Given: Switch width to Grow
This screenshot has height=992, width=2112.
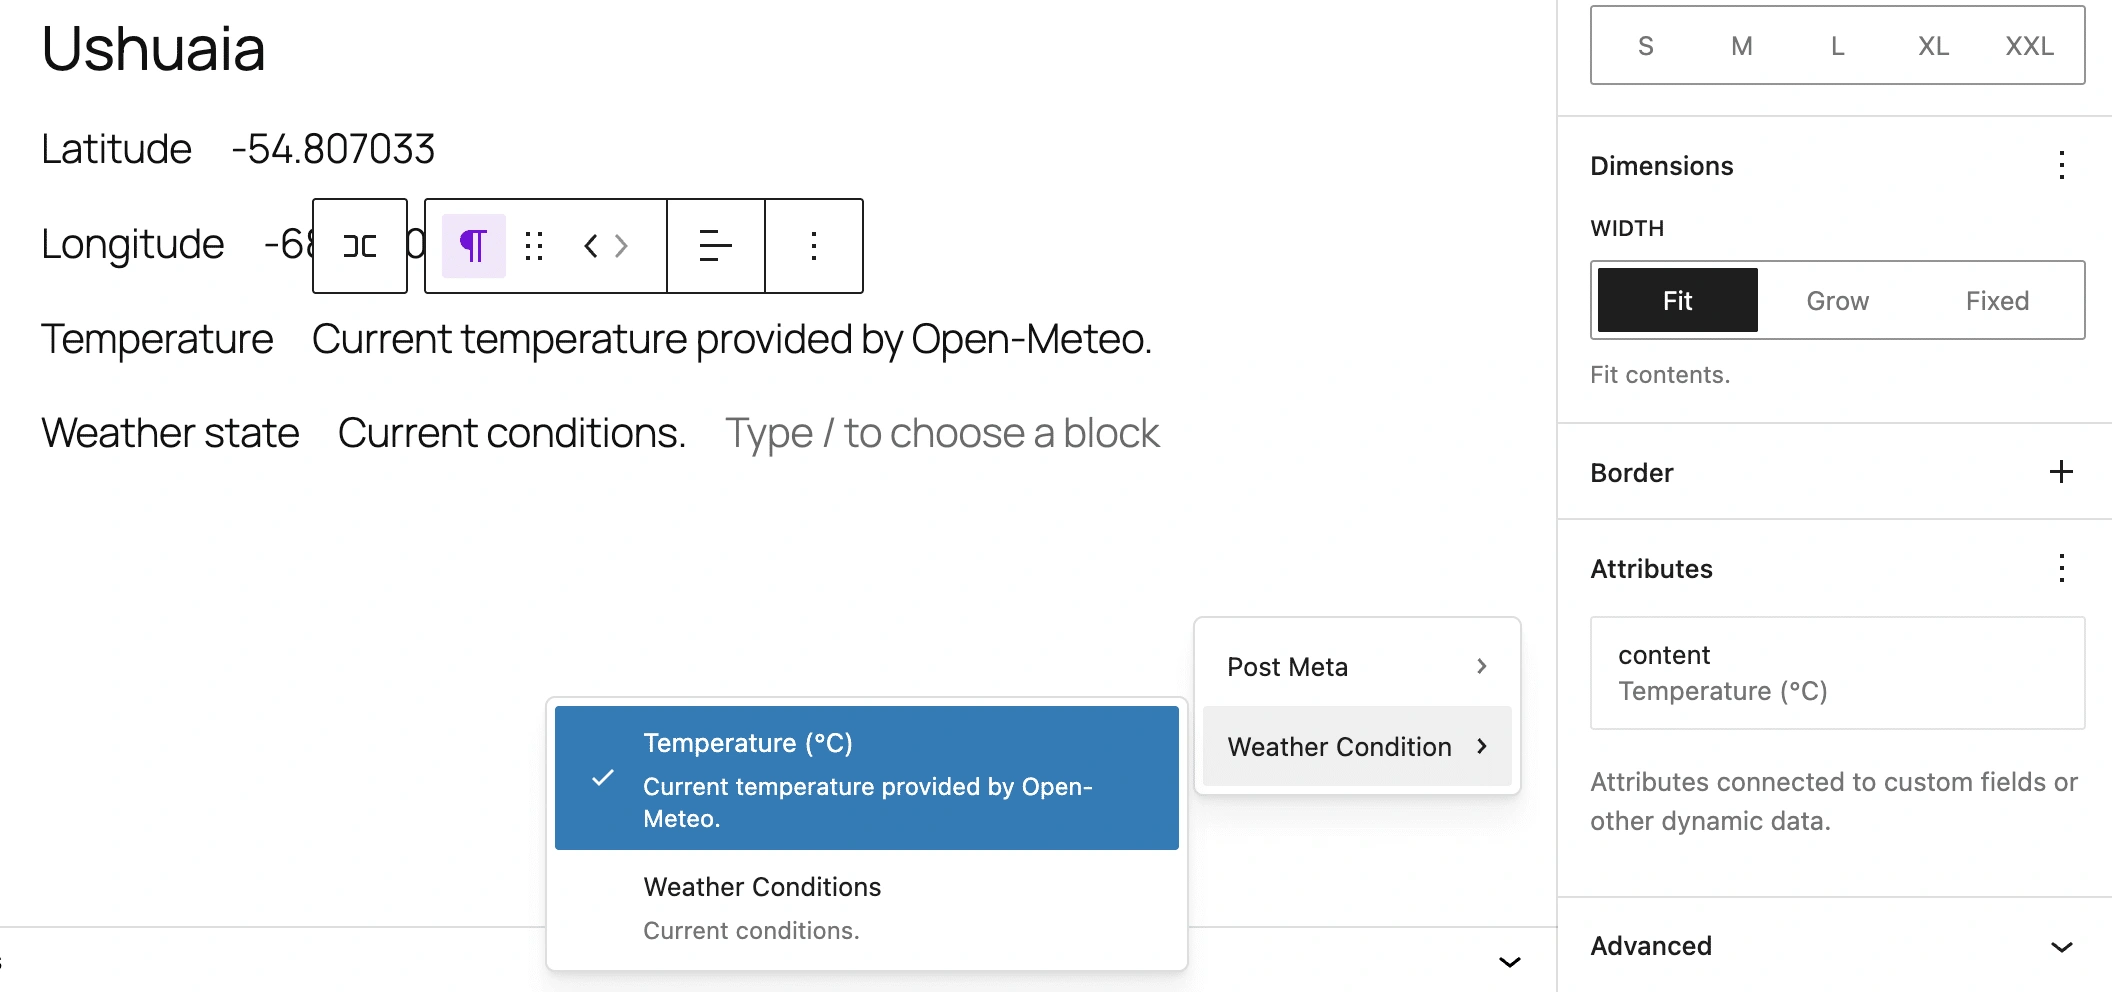Looking at the screenshot, I should coord(1837,300).
